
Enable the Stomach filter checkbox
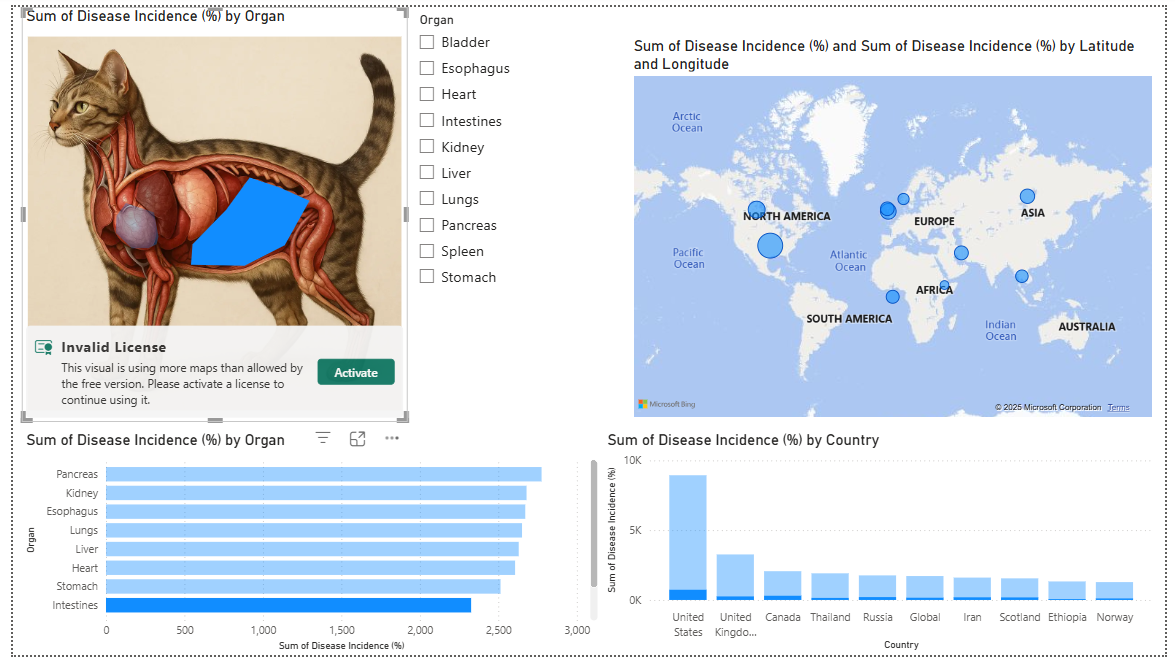pyautogui.click(x=427, y=277)
